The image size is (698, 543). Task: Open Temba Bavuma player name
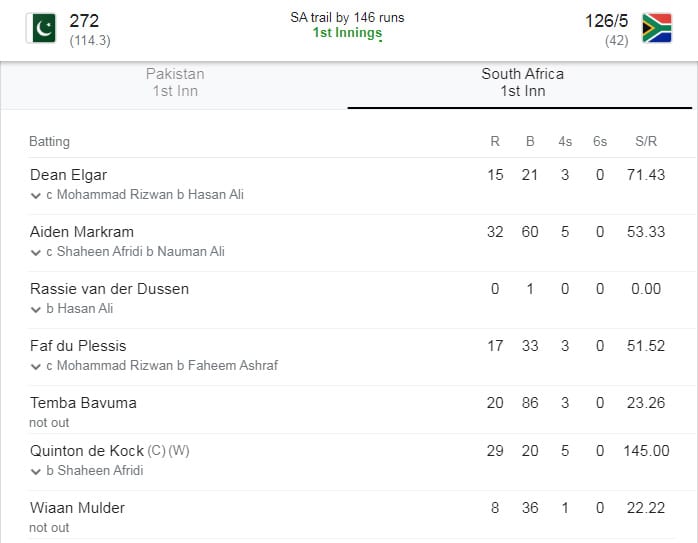[x=83, y=403]
